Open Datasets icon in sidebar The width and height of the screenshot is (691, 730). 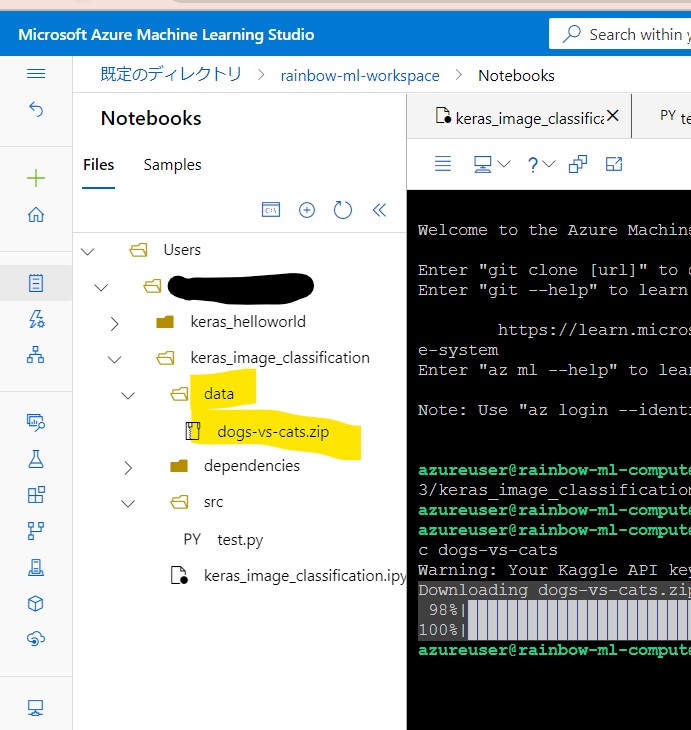(36, 422)
